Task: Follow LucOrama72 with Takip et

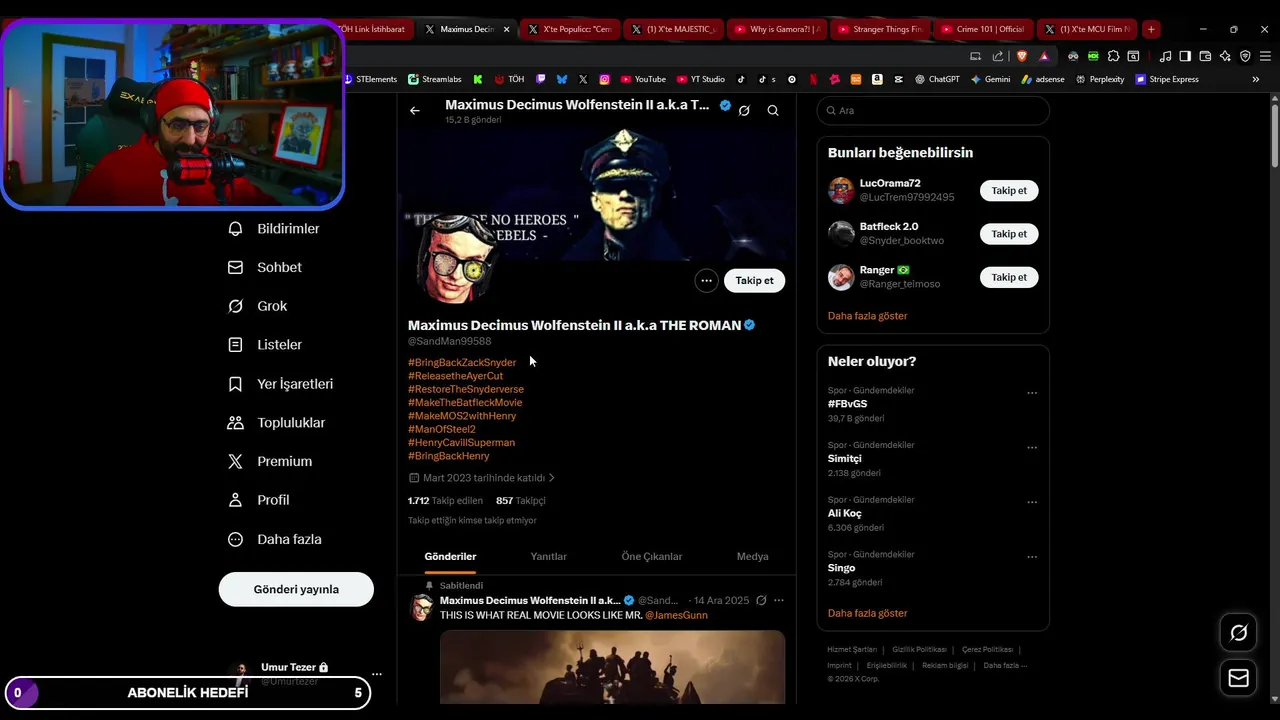Action: click(x=1009, y=191)
